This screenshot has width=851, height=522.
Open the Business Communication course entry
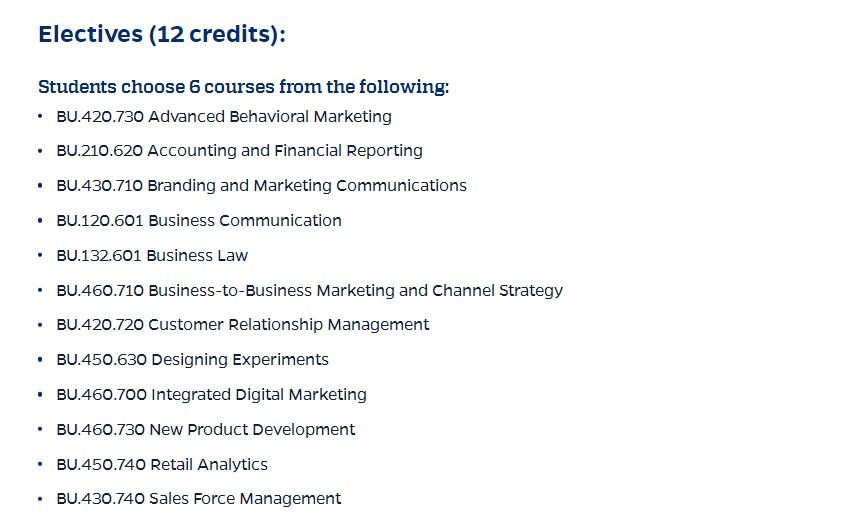click(x=245, y=221)
